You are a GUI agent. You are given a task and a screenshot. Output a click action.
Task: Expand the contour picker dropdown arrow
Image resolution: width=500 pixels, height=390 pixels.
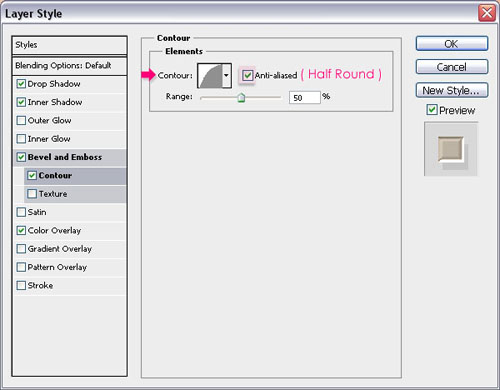[227, 76]
